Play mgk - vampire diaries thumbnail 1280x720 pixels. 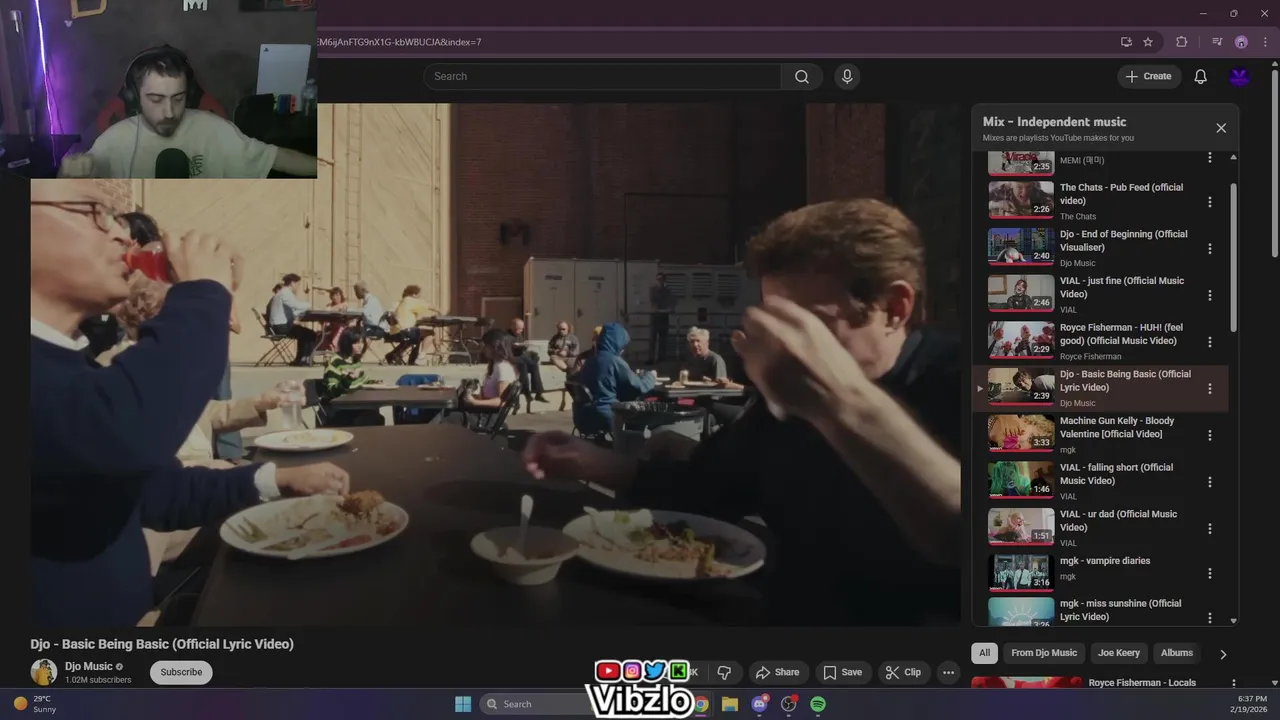(1021, 572)
